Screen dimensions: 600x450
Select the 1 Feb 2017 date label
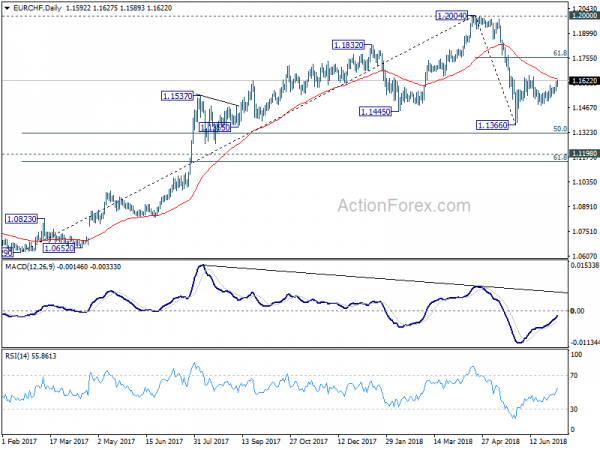pos(20,441)
